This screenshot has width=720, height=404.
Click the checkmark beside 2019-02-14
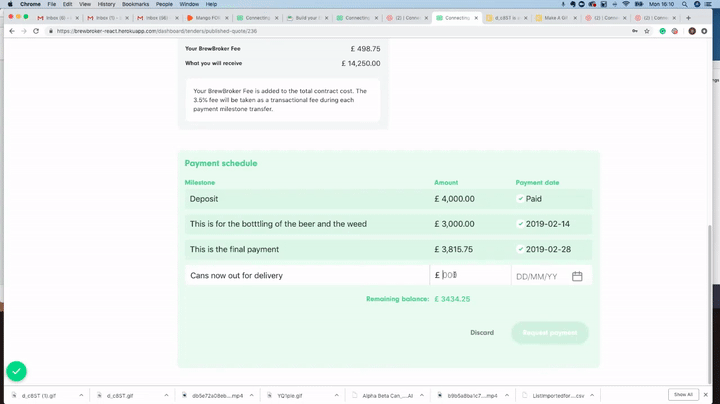[x=520, y=224]
